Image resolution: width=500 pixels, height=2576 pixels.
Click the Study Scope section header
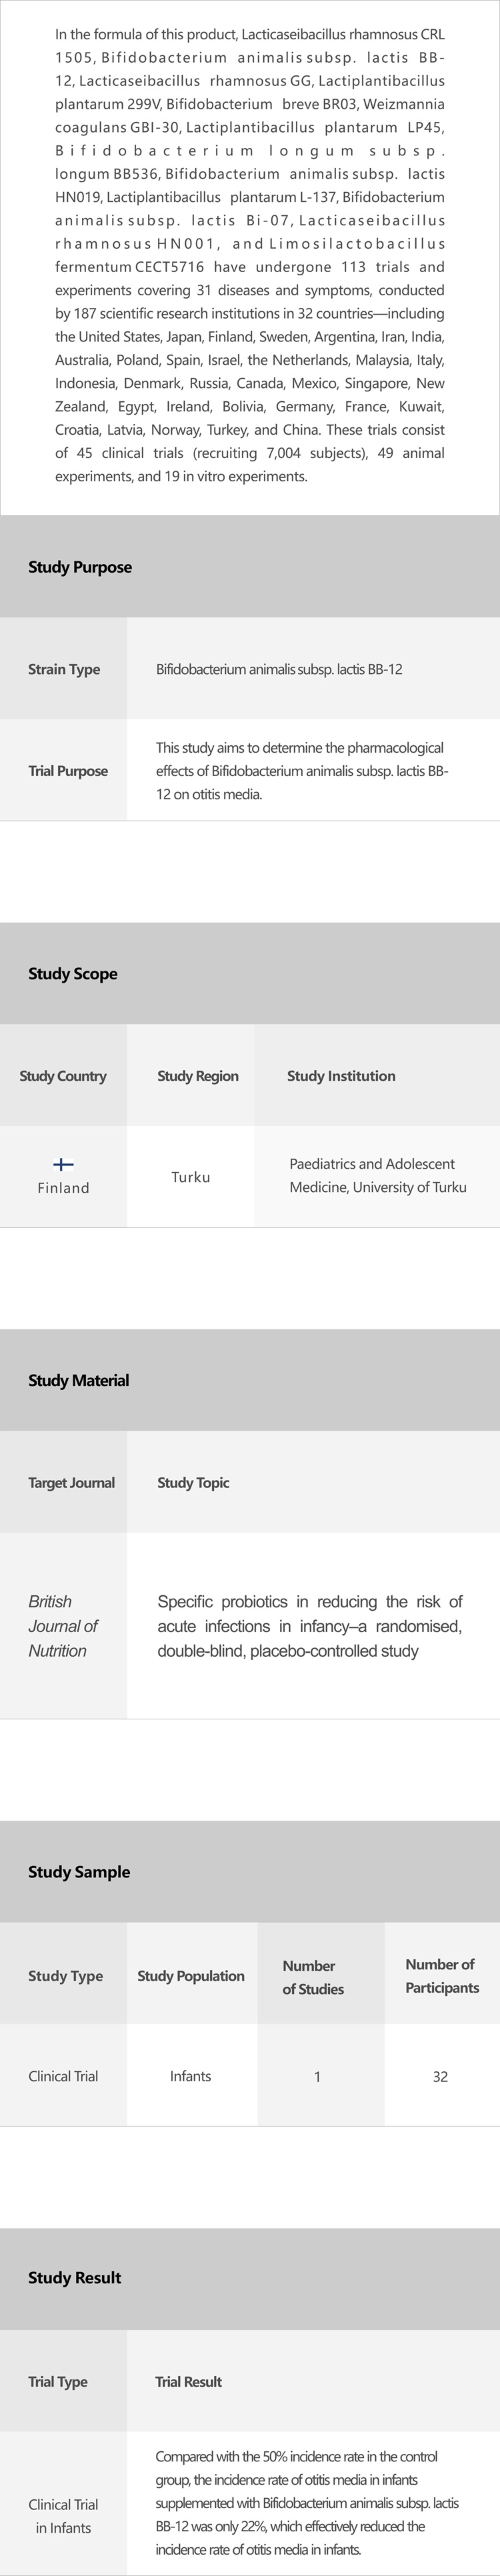[73, 974]
